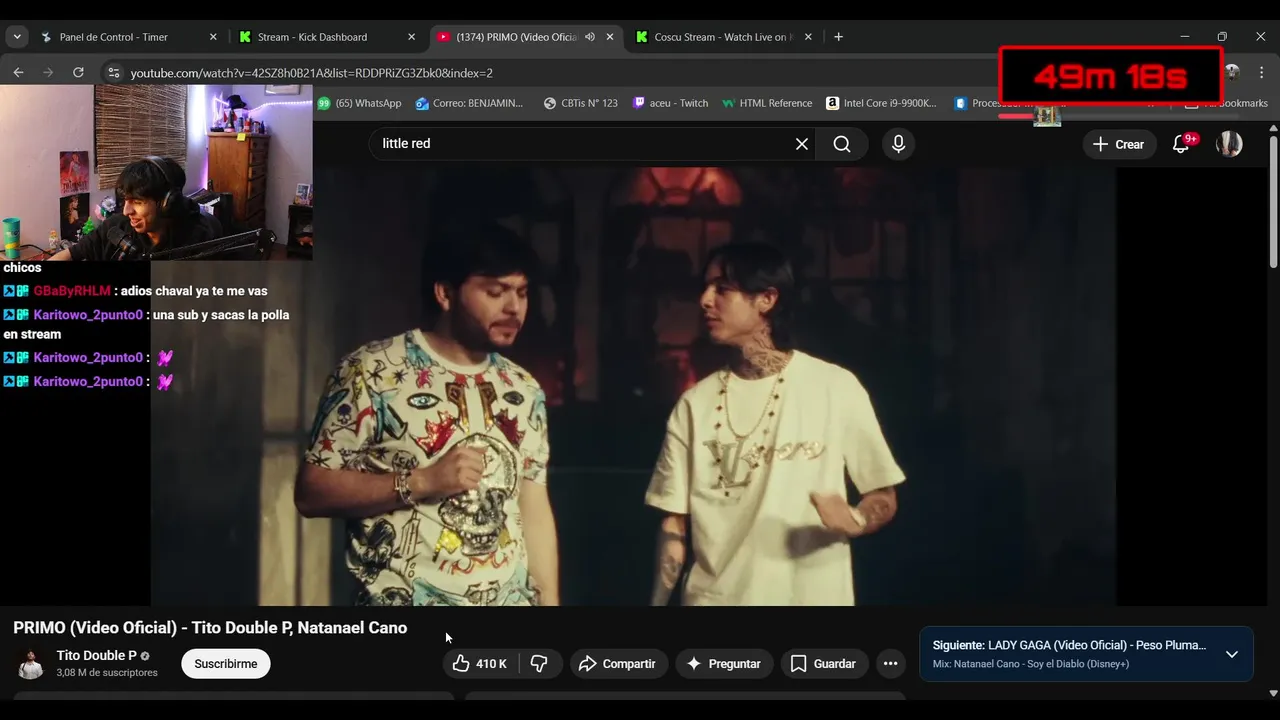Expand the Siguiente playlist panel chevron
This screenshot has width=1280, height=720.
click(x=1232, y=654)
